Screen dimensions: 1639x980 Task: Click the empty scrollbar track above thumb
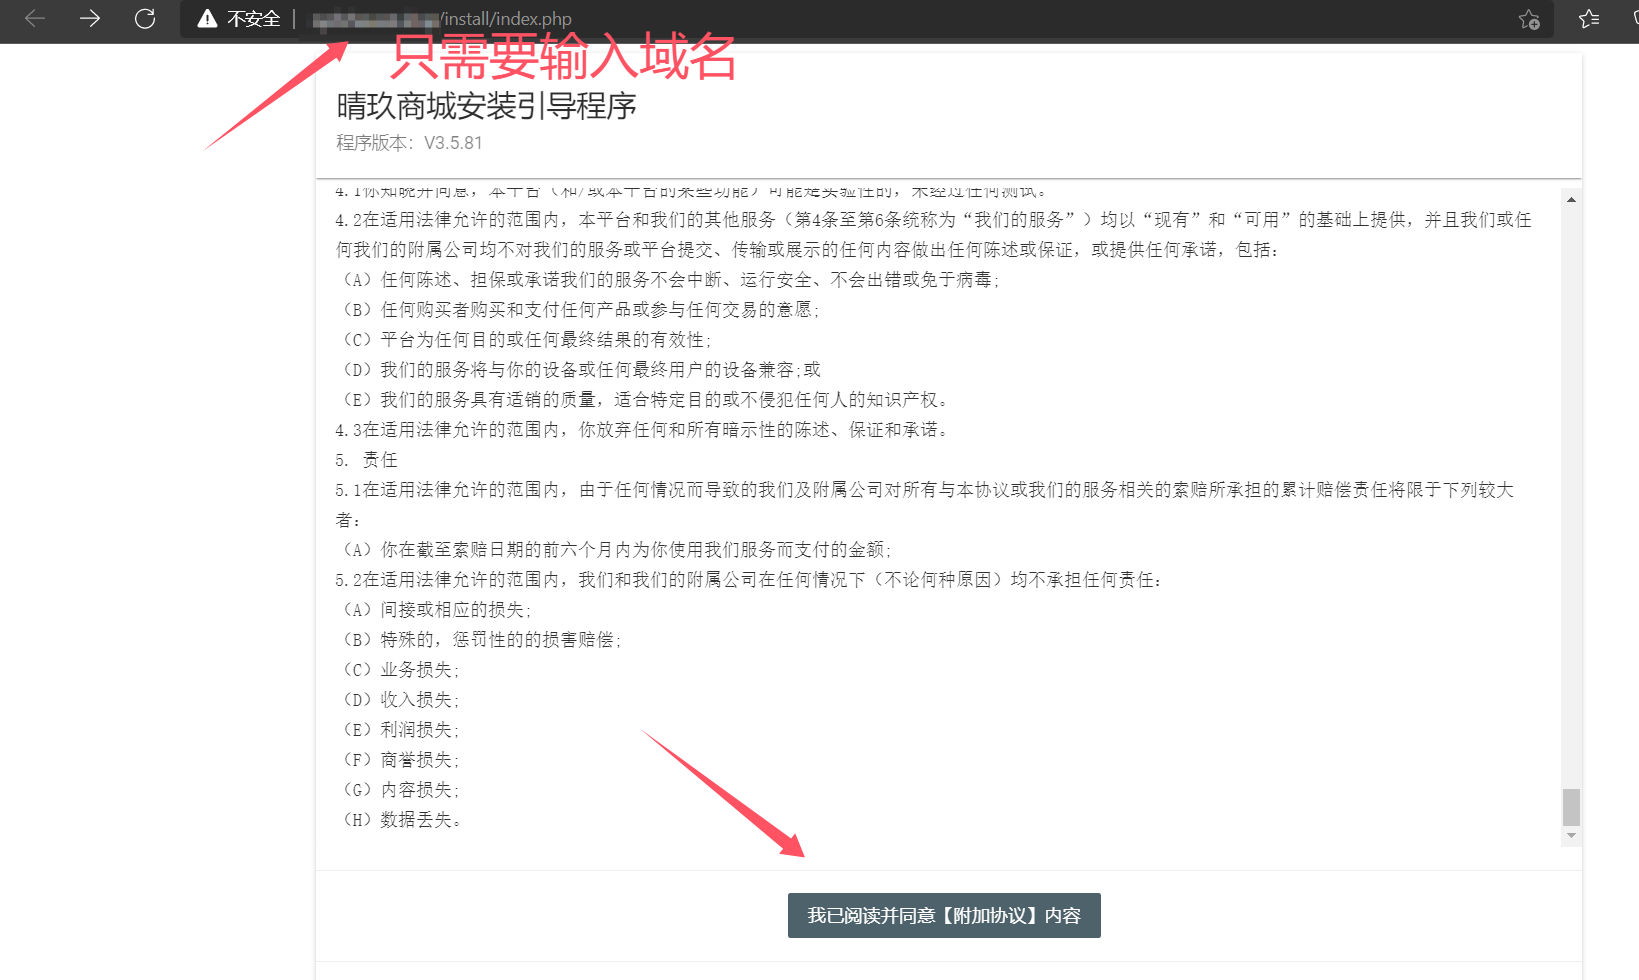pos(1571,500)
